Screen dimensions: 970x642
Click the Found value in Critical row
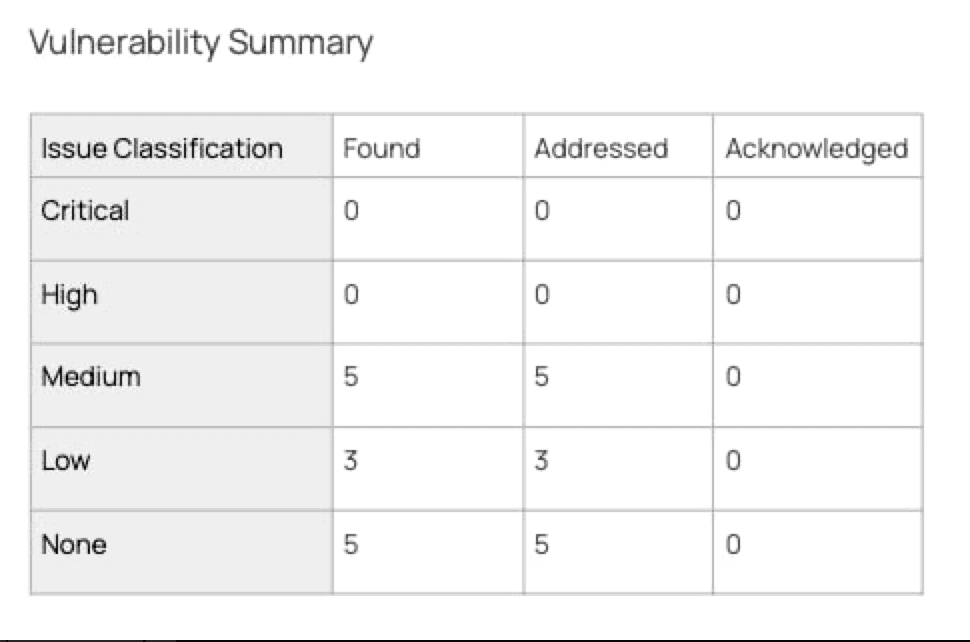[x=350, y=212]
